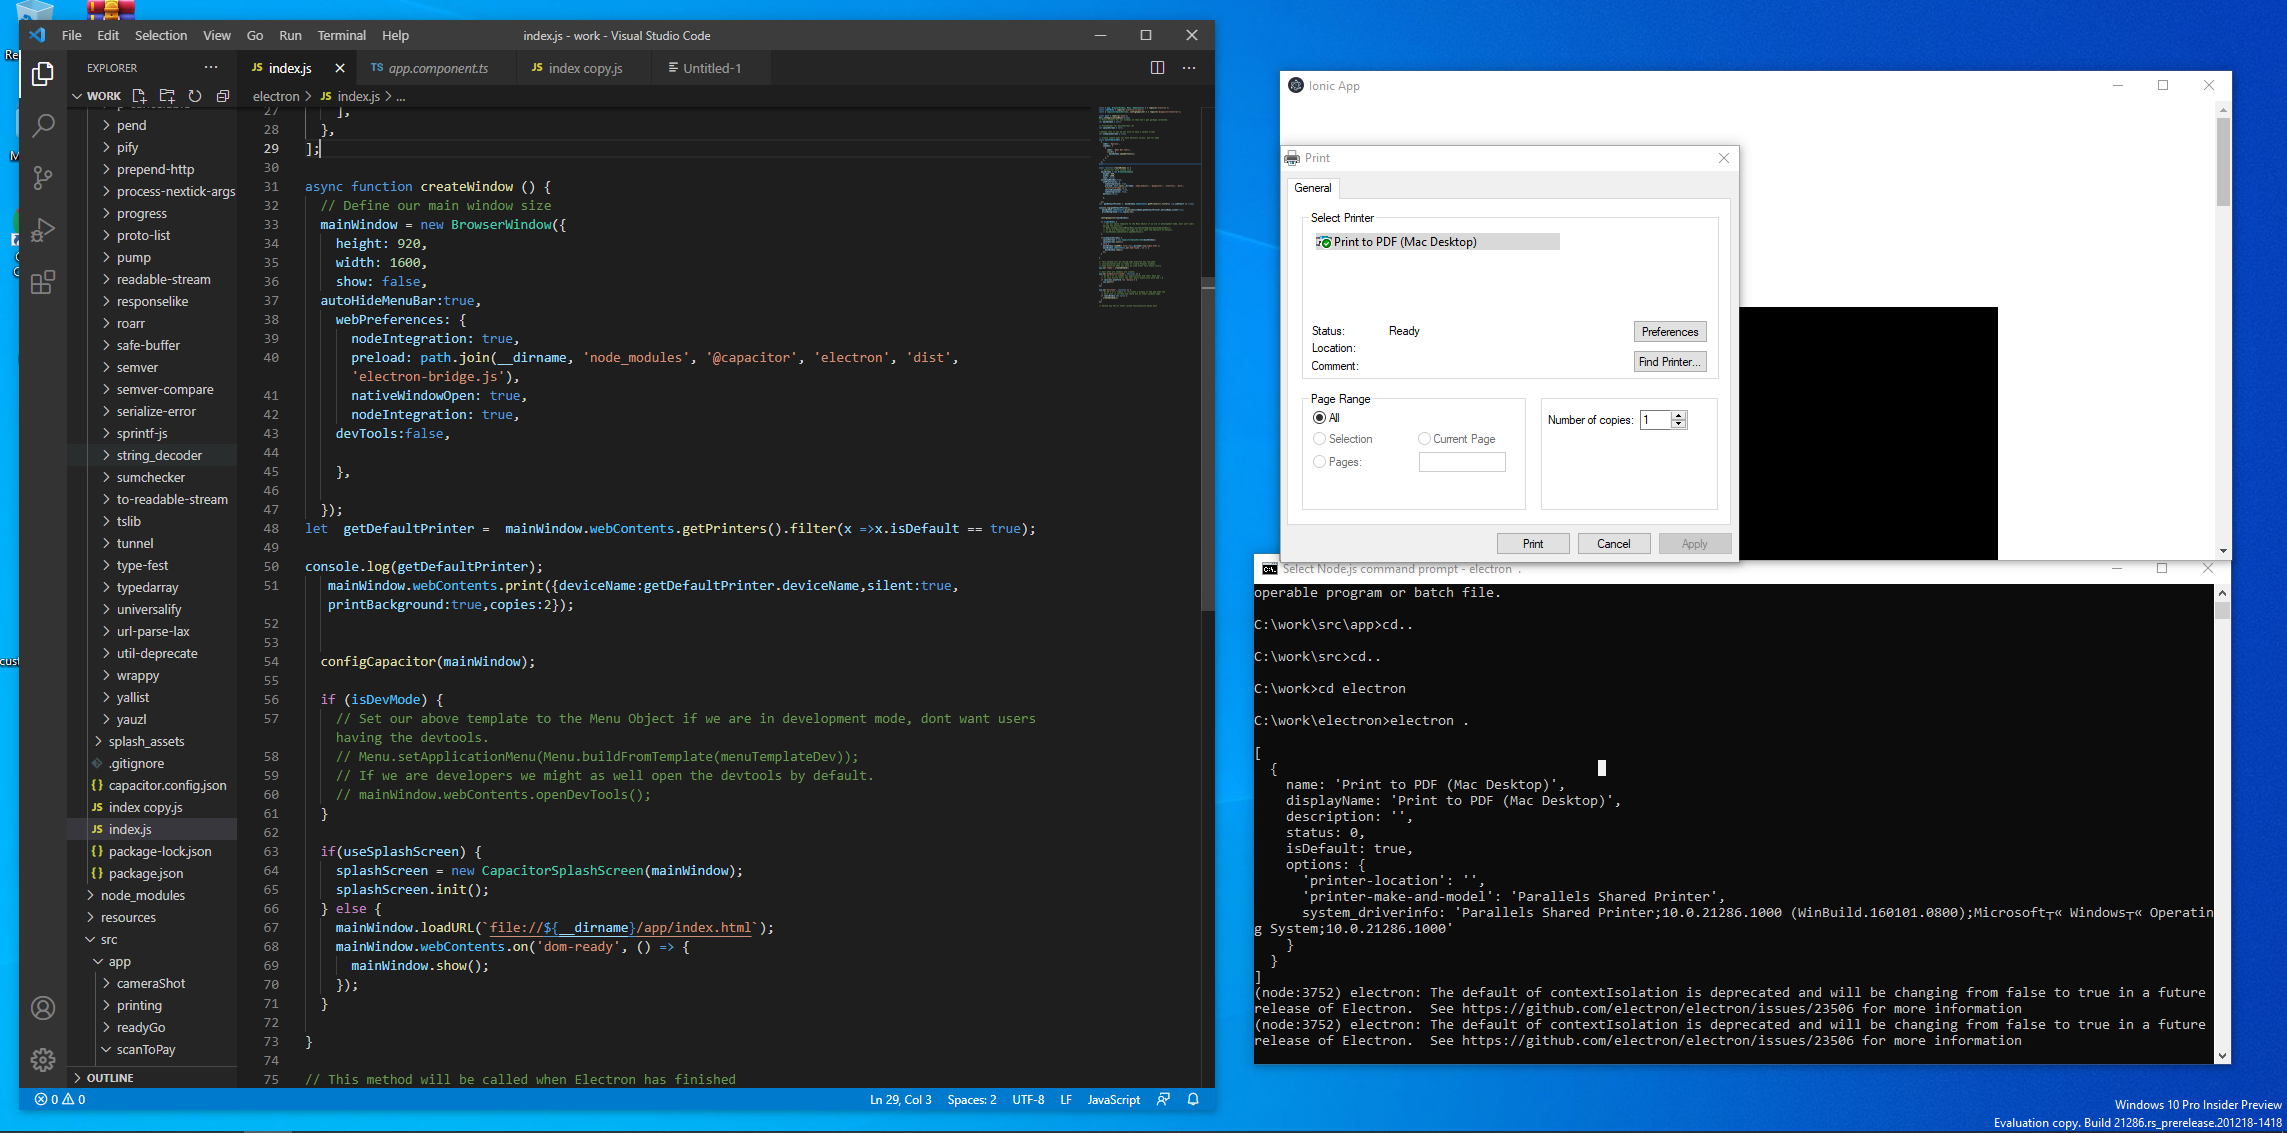Click the Find Printer button
Image resolution: width=2287 pixels, height=1133 pixels.
point(1669,362)
